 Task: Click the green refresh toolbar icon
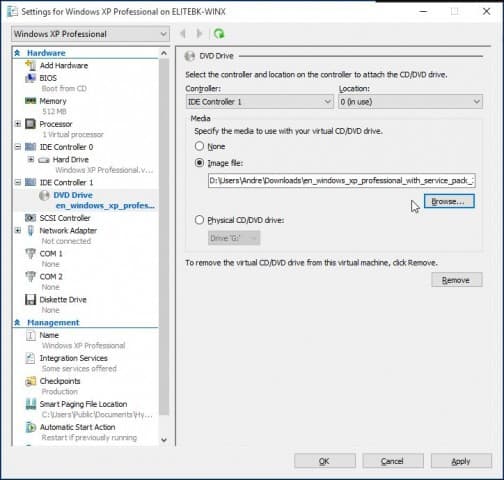click(x=219, y=34)
